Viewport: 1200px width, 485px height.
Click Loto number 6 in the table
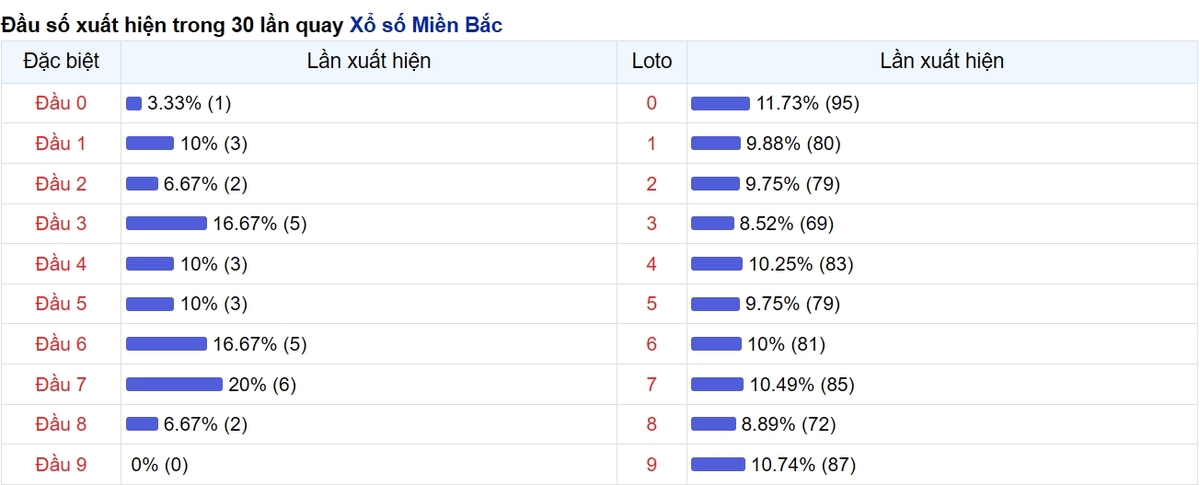652,344
